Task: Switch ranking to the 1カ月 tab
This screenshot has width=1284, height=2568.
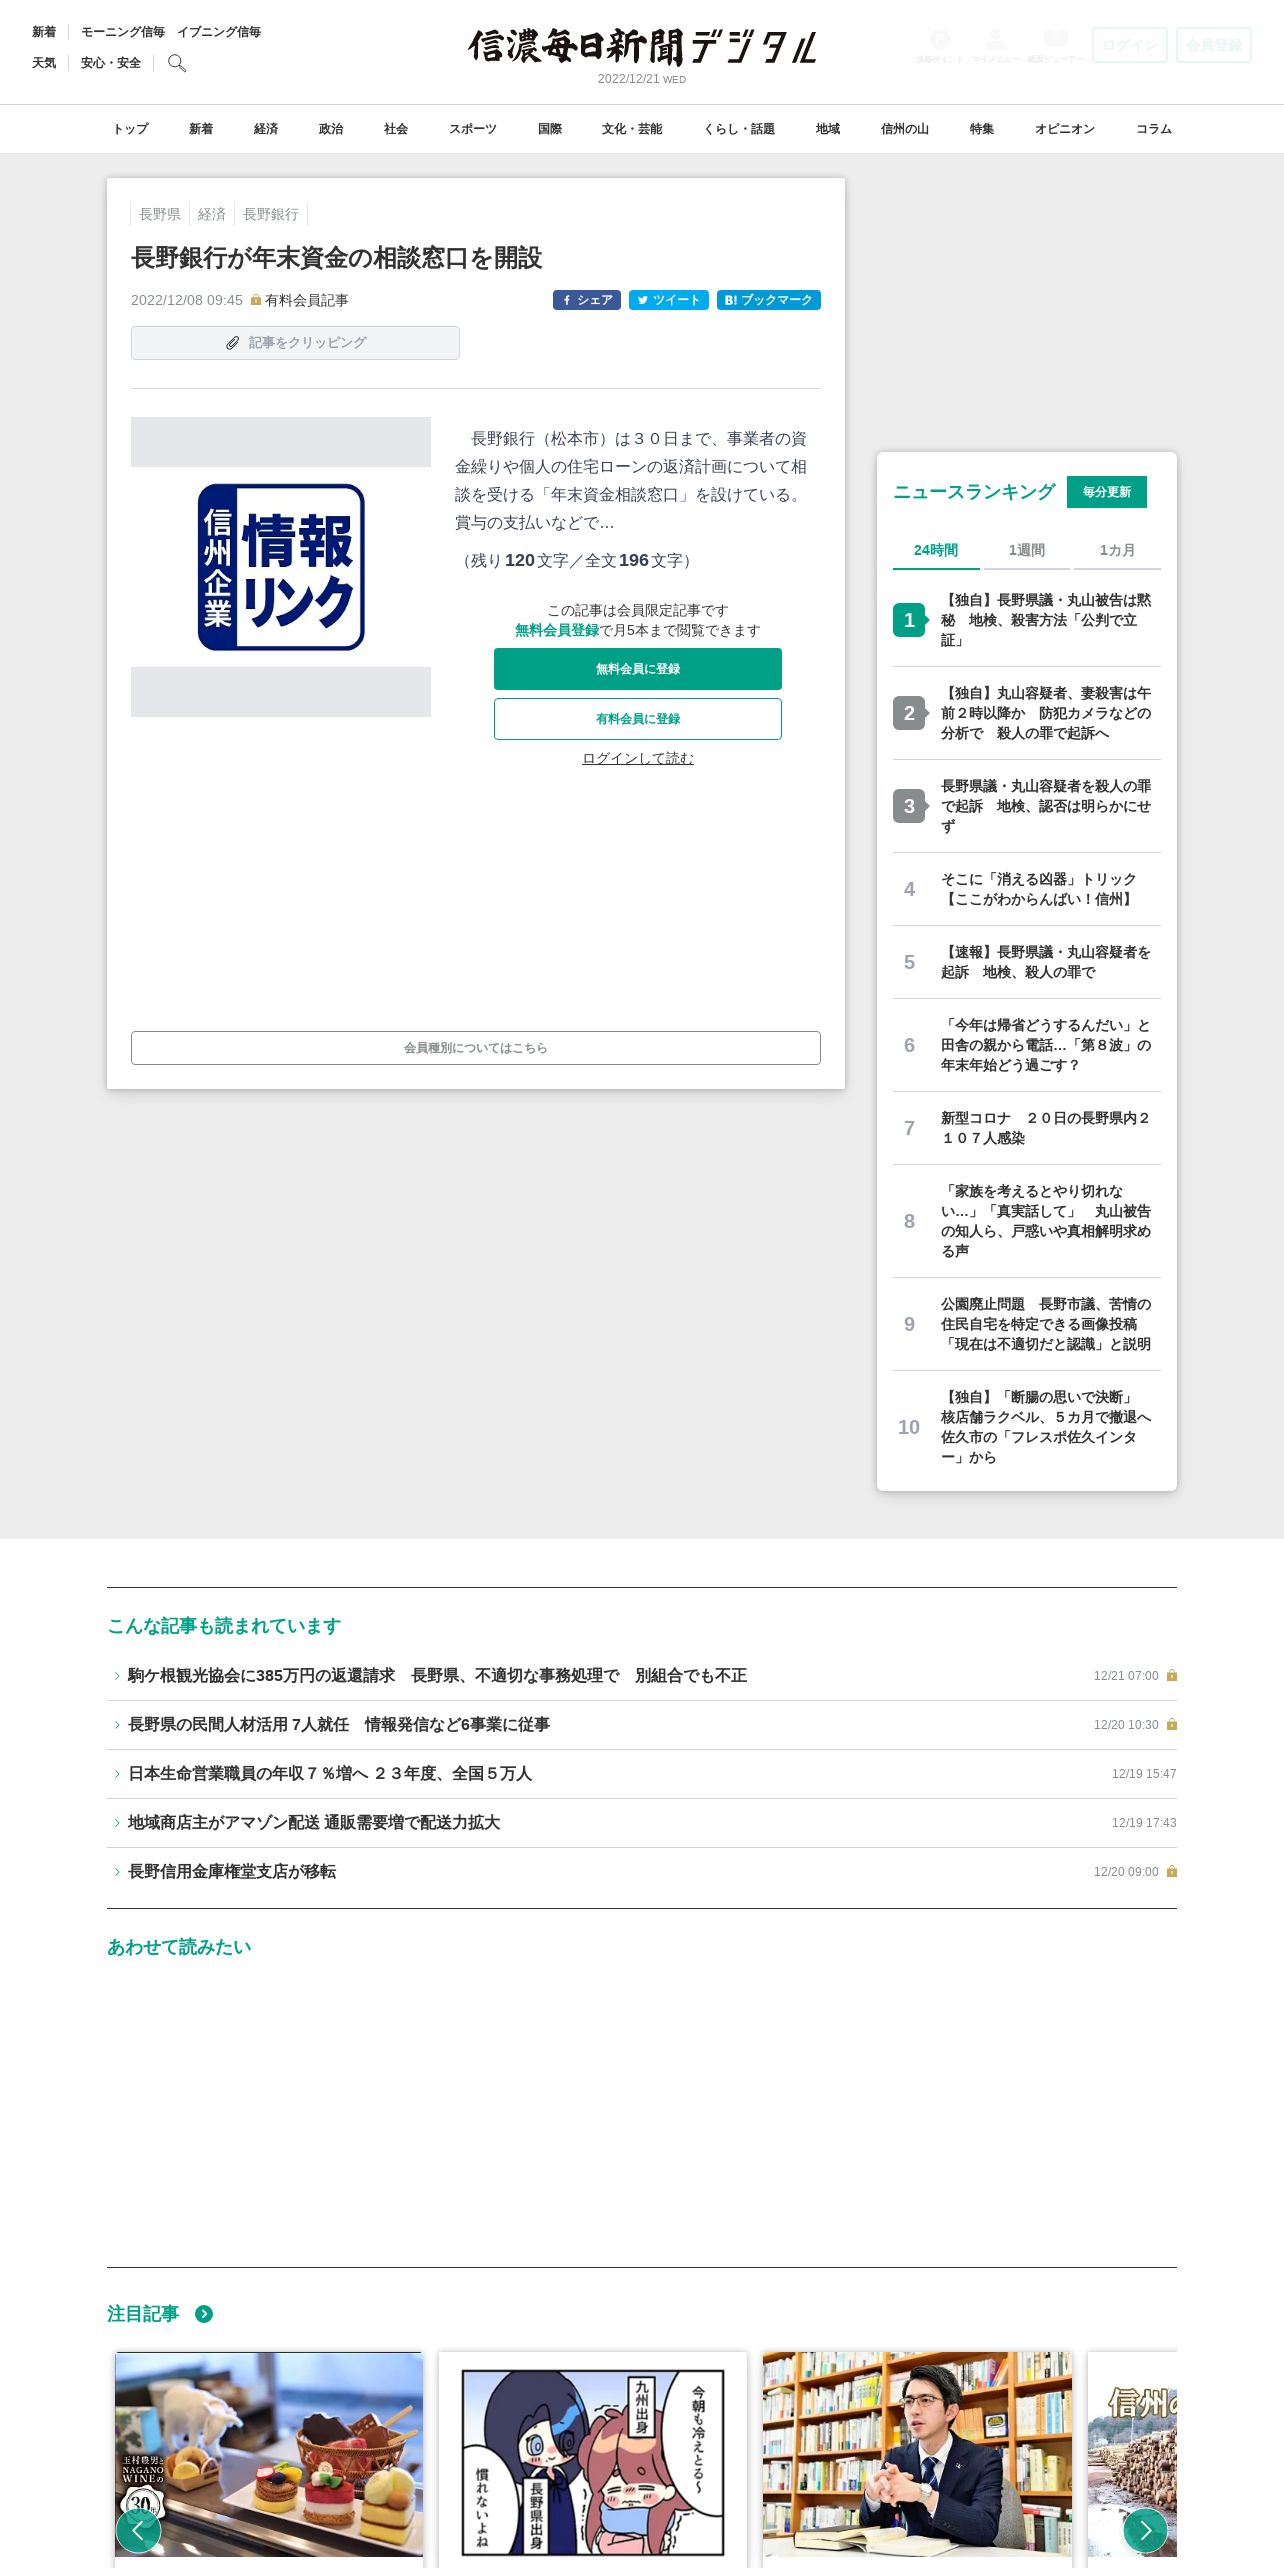Action: [1117, 550]
